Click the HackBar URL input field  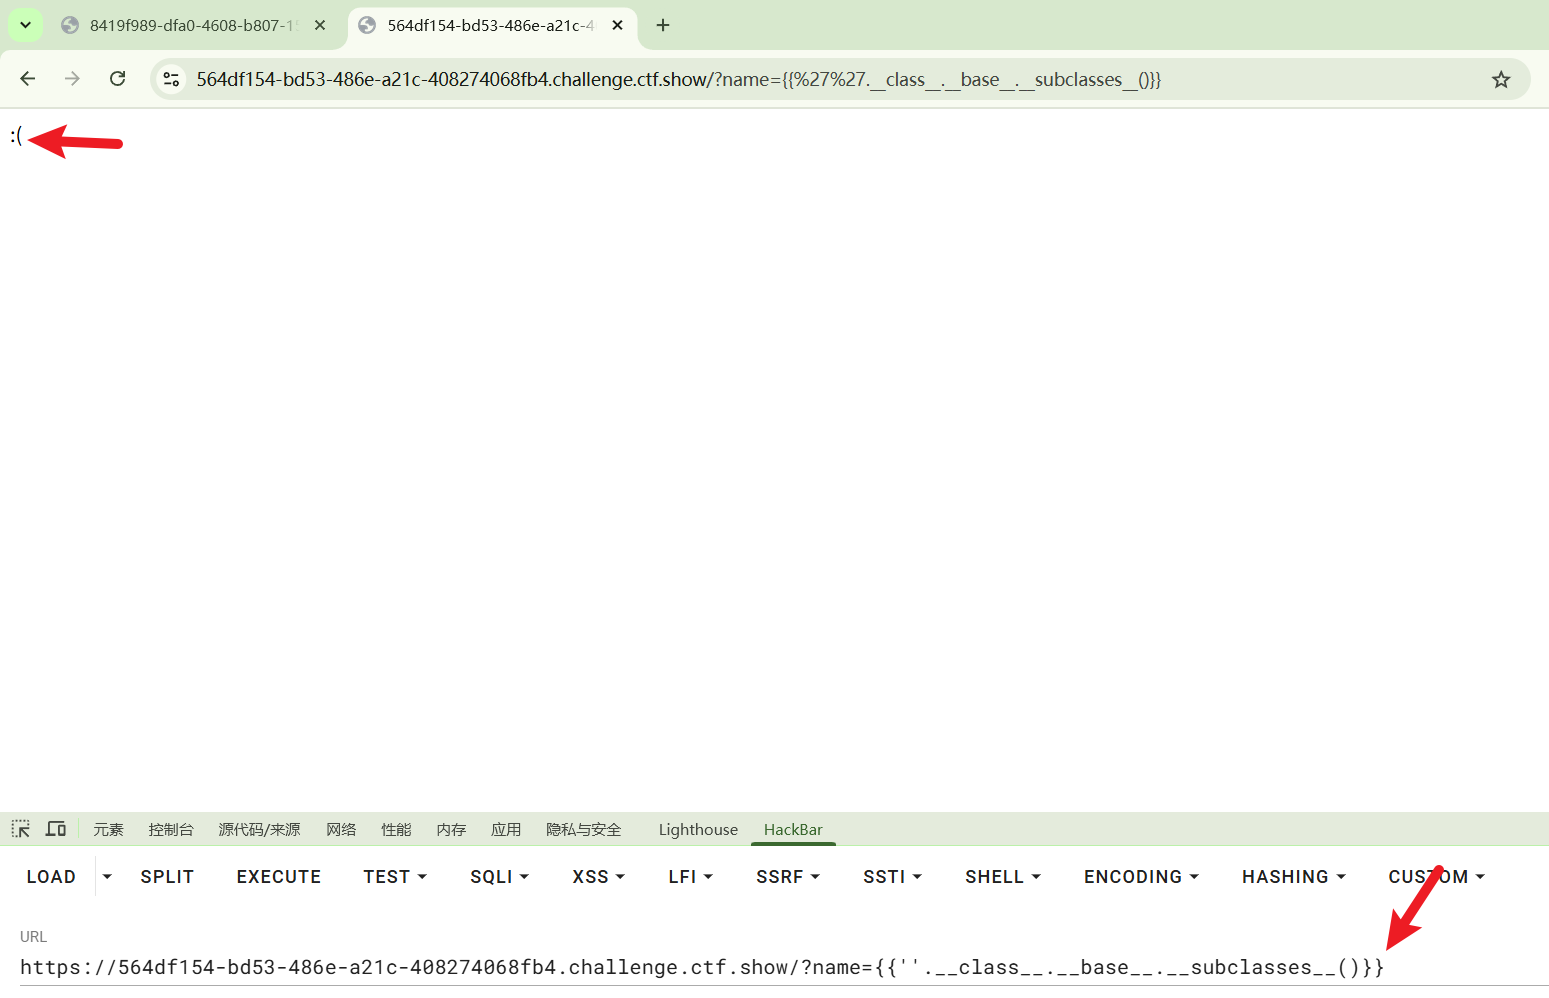(700, 967)
